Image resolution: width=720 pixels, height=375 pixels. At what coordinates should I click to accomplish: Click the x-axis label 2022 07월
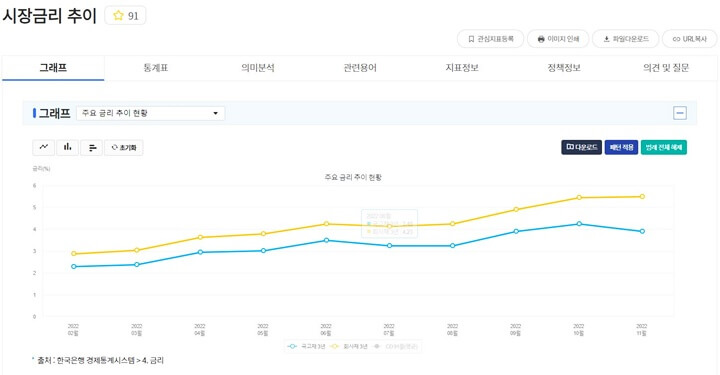(x=389, y=330)
